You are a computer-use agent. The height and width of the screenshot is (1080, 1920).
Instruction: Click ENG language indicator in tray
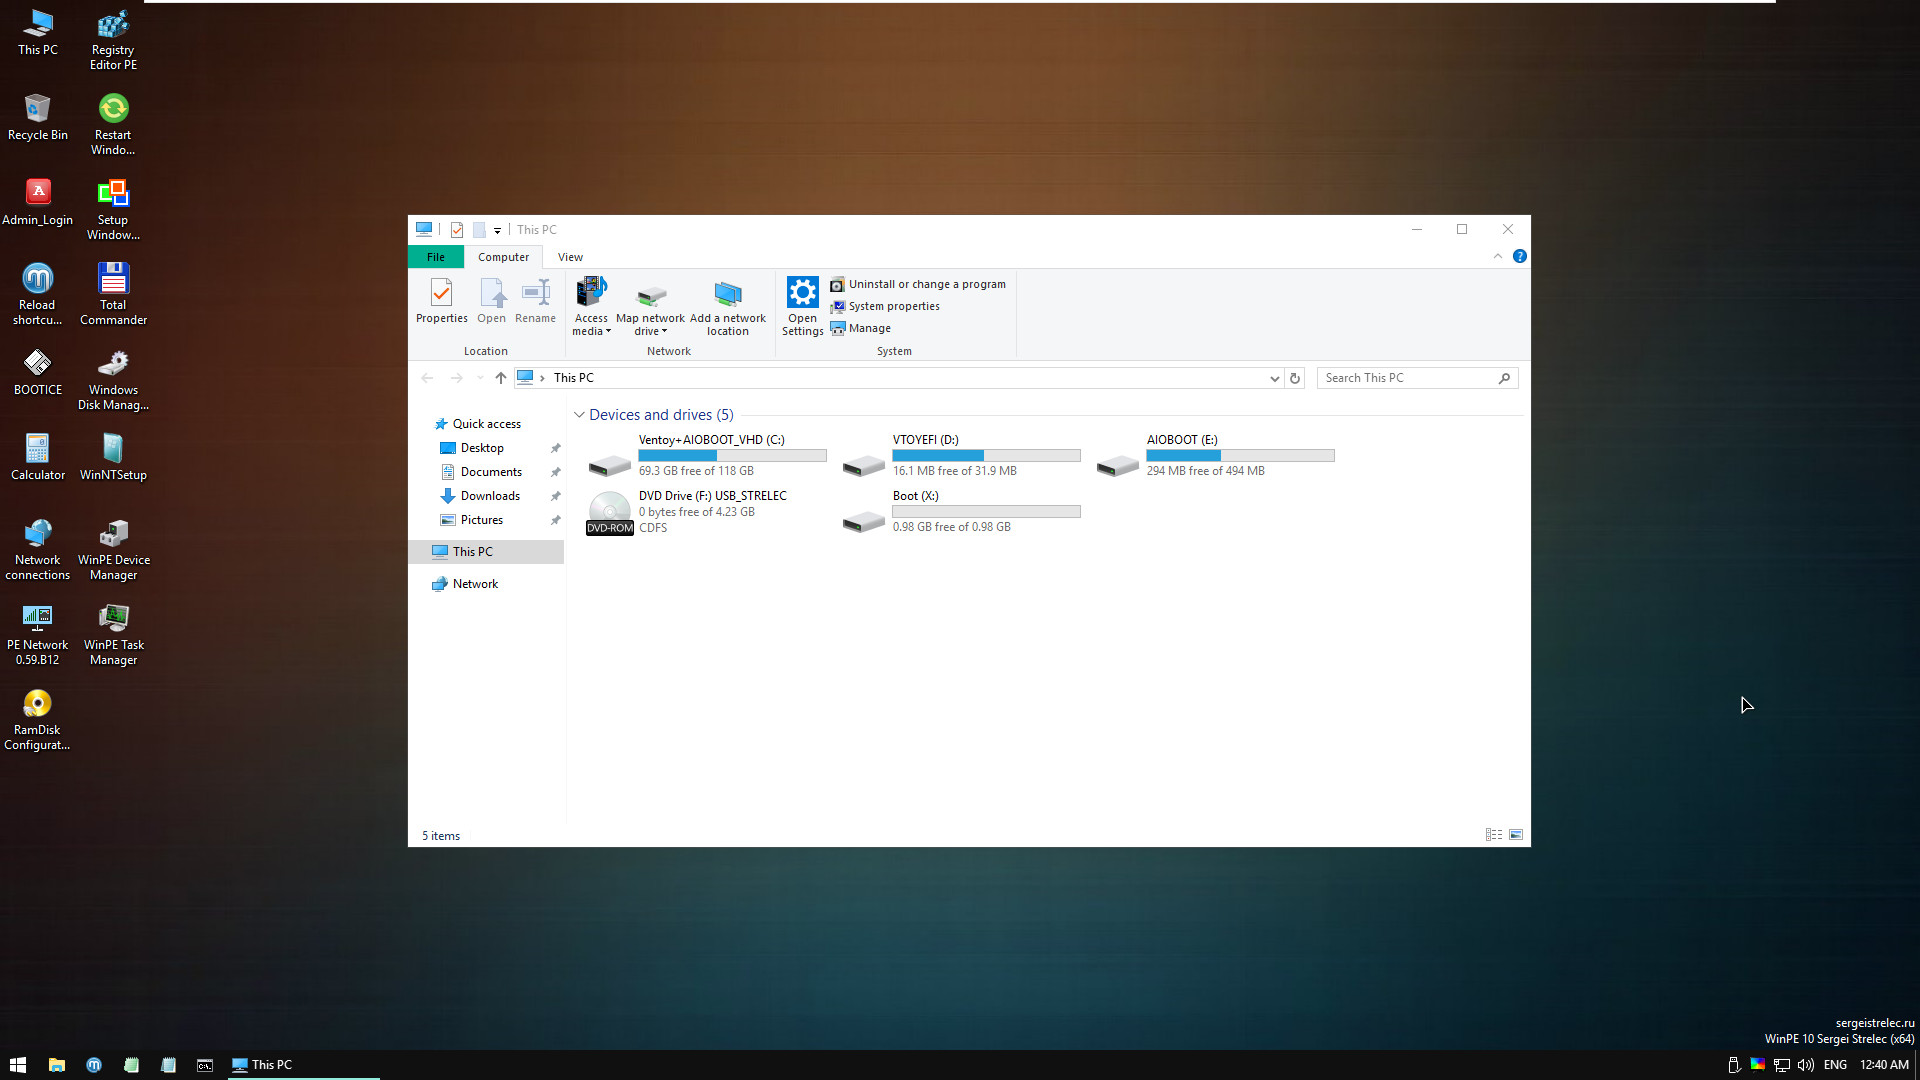[1835, 1065]
